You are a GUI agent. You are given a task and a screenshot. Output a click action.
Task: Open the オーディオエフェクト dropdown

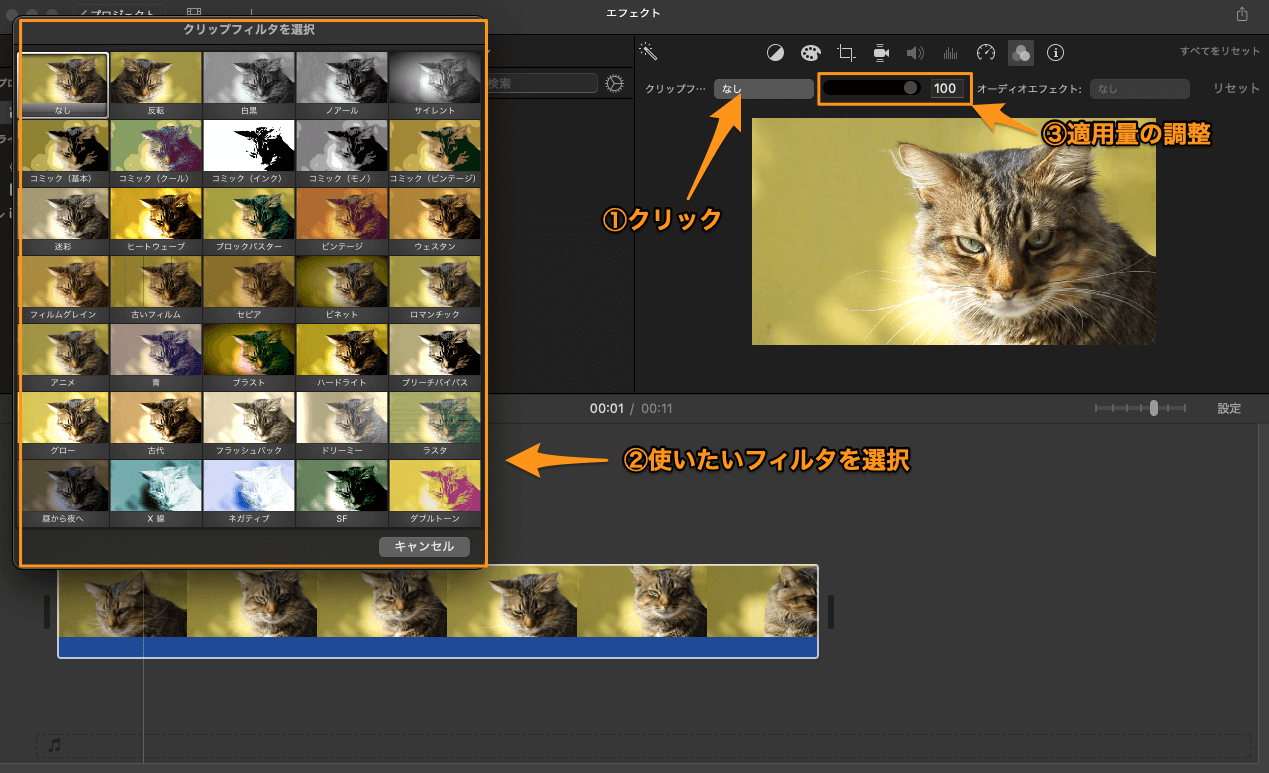coord(1139,88)
